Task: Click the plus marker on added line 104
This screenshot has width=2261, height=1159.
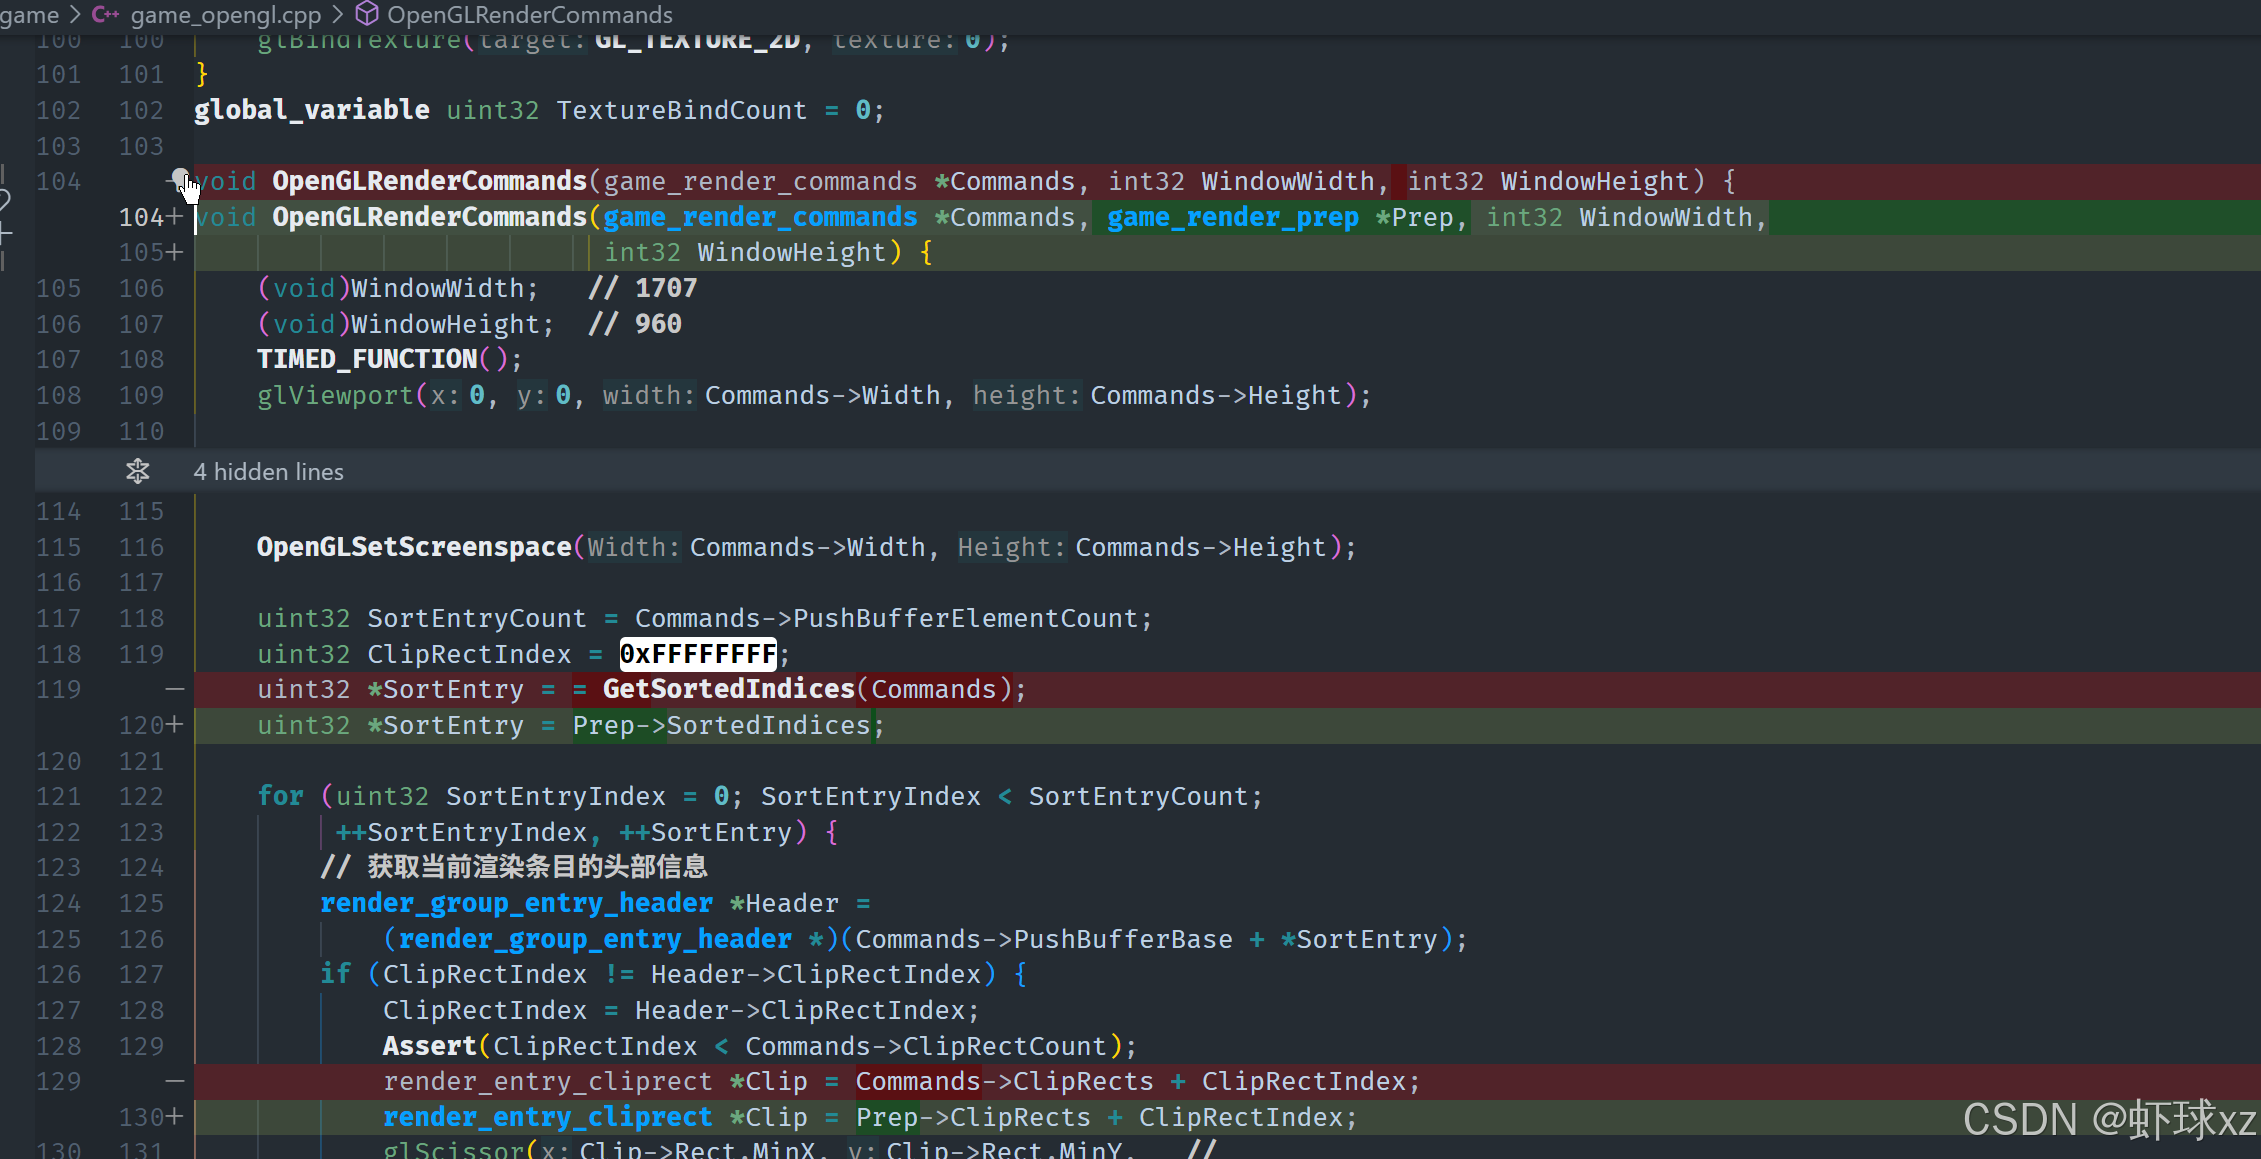Action: pos(175,216)
